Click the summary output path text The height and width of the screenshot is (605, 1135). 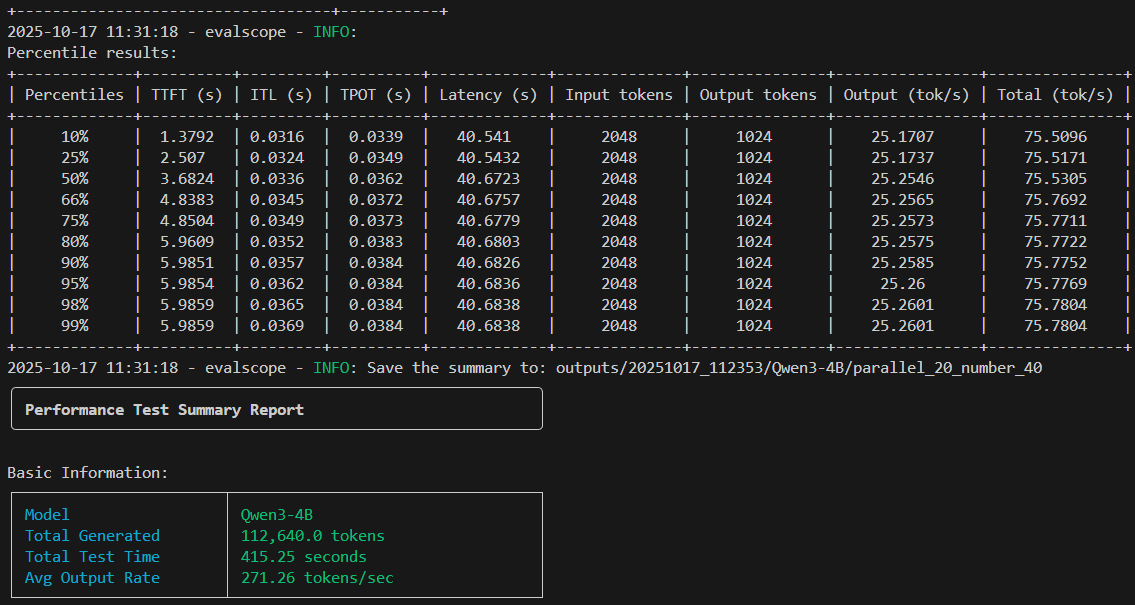(x=799, y=368)
